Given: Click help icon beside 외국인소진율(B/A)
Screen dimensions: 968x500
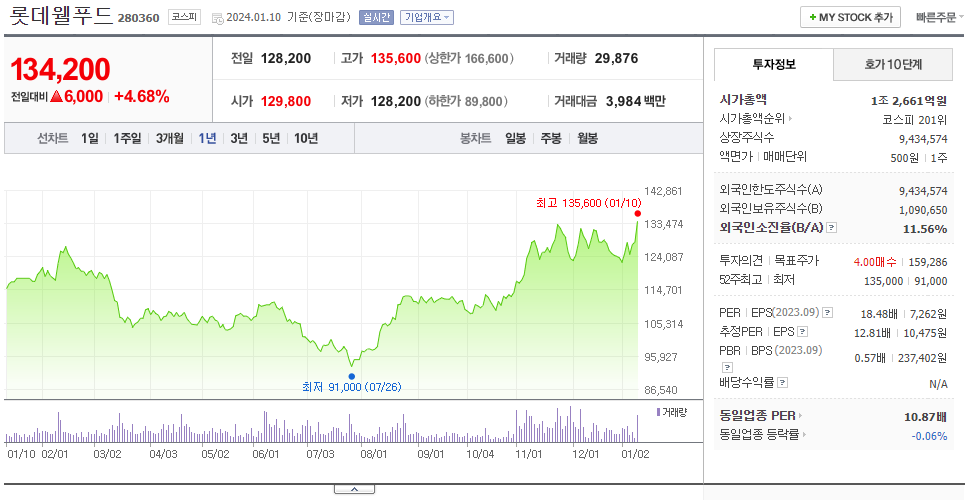Looking at the screenshot, I should pyautogui.click(x=832, y=228).
